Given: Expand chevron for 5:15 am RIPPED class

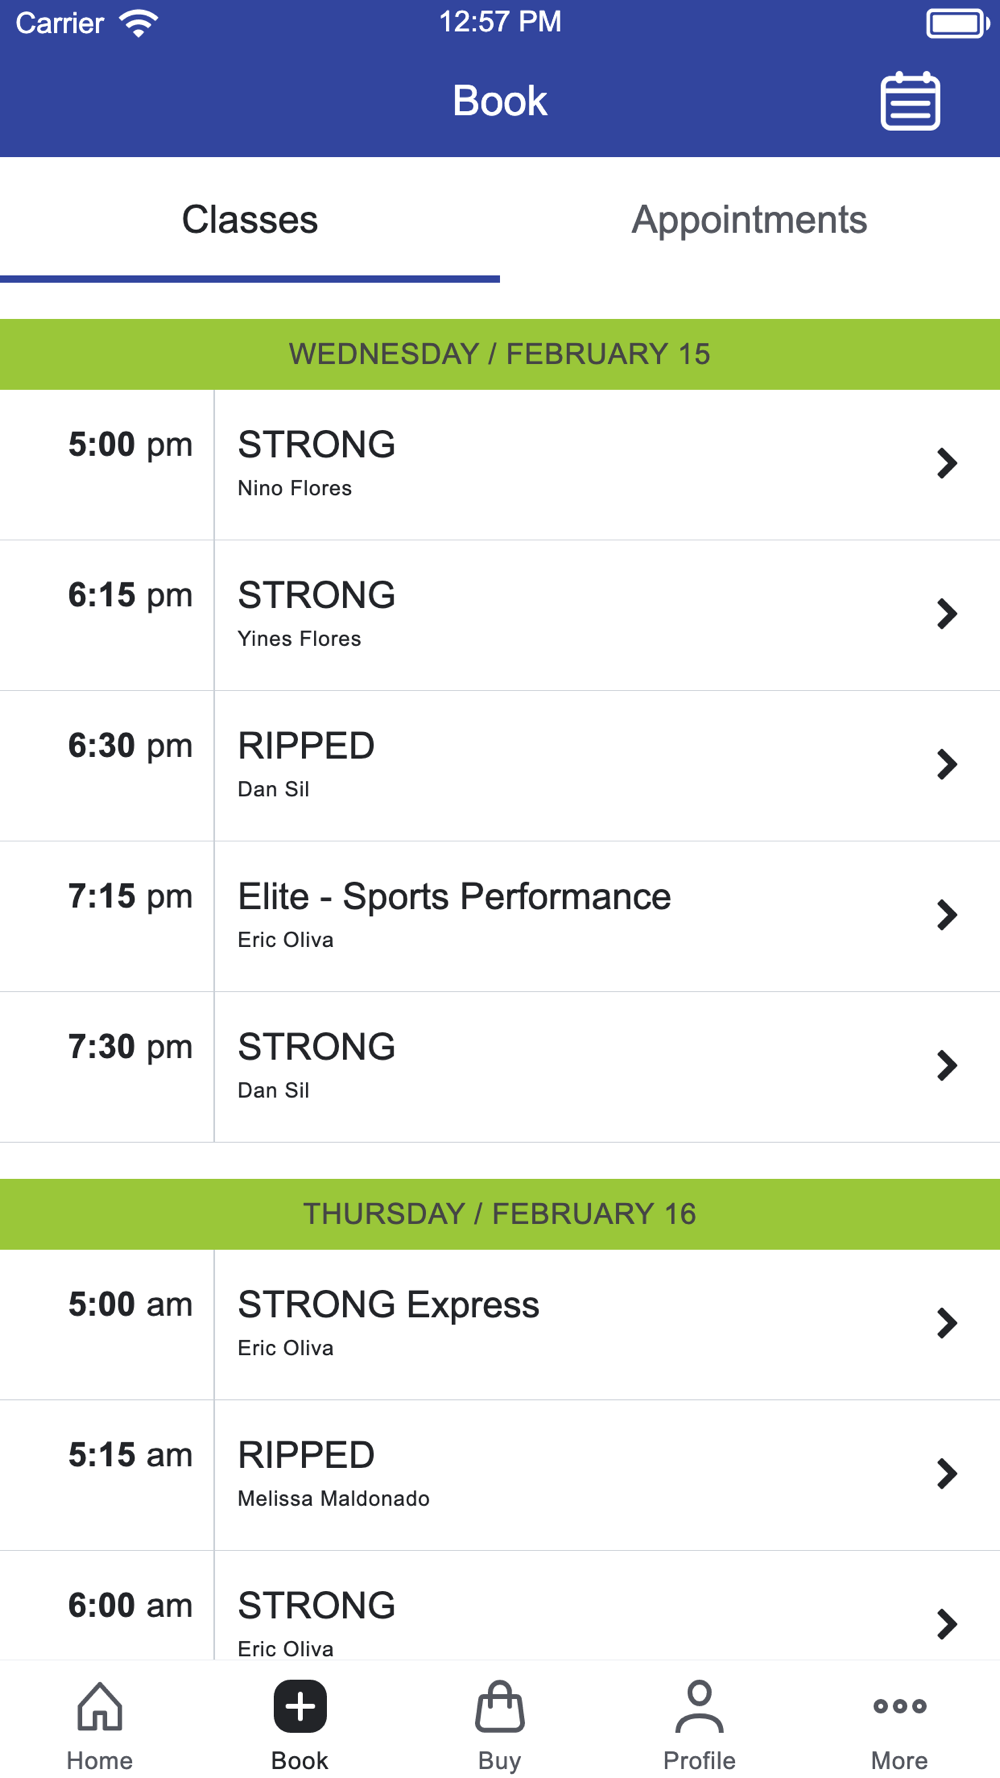Looking at the screenshot, I should [947, 1473].
